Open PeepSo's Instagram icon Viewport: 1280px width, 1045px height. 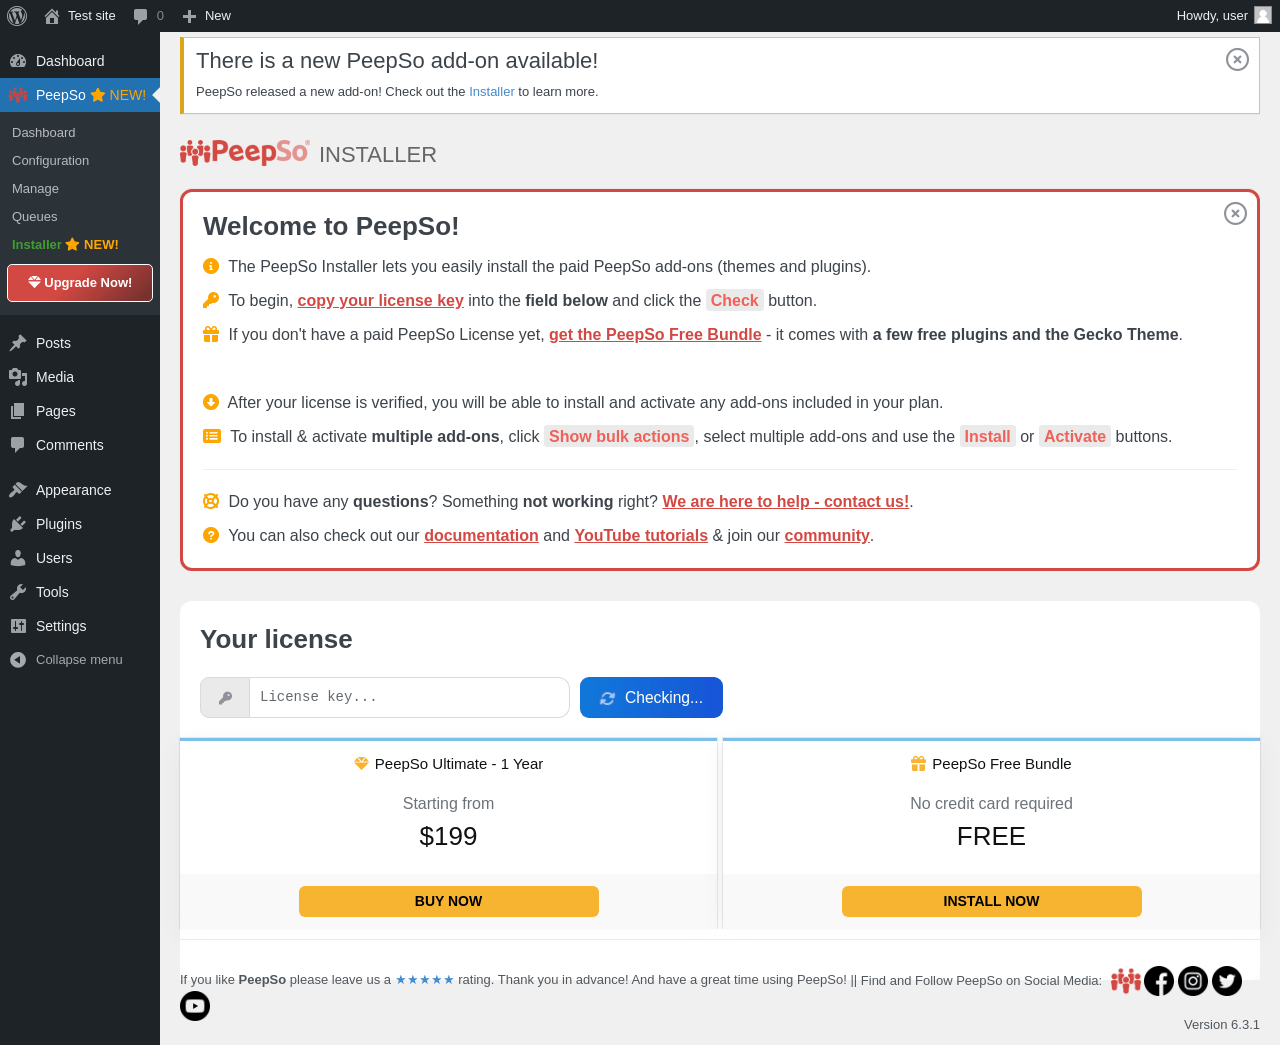tap(1193, 981)
